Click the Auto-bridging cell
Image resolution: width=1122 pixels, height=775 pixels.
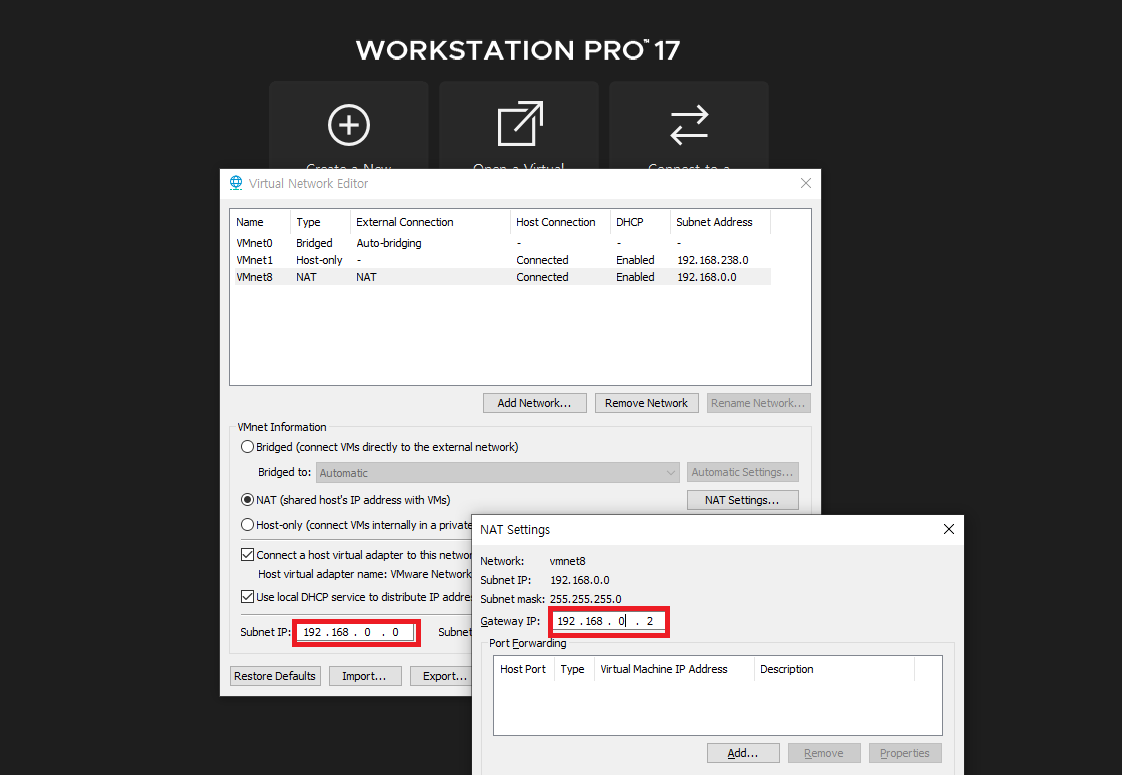click(389, 243)
